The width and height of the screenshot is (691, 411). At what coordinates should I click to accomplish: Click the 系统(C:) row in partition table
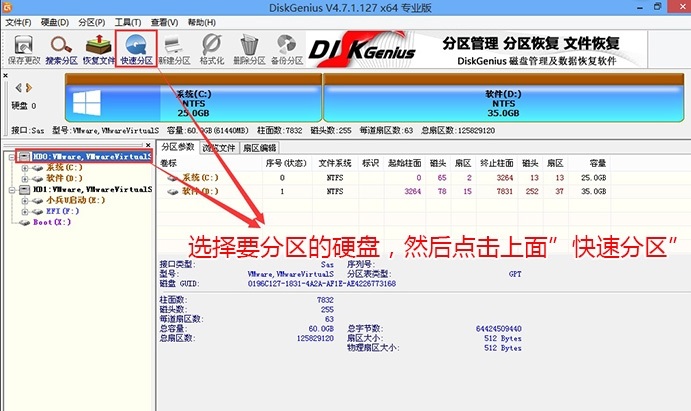click(383, 178)
